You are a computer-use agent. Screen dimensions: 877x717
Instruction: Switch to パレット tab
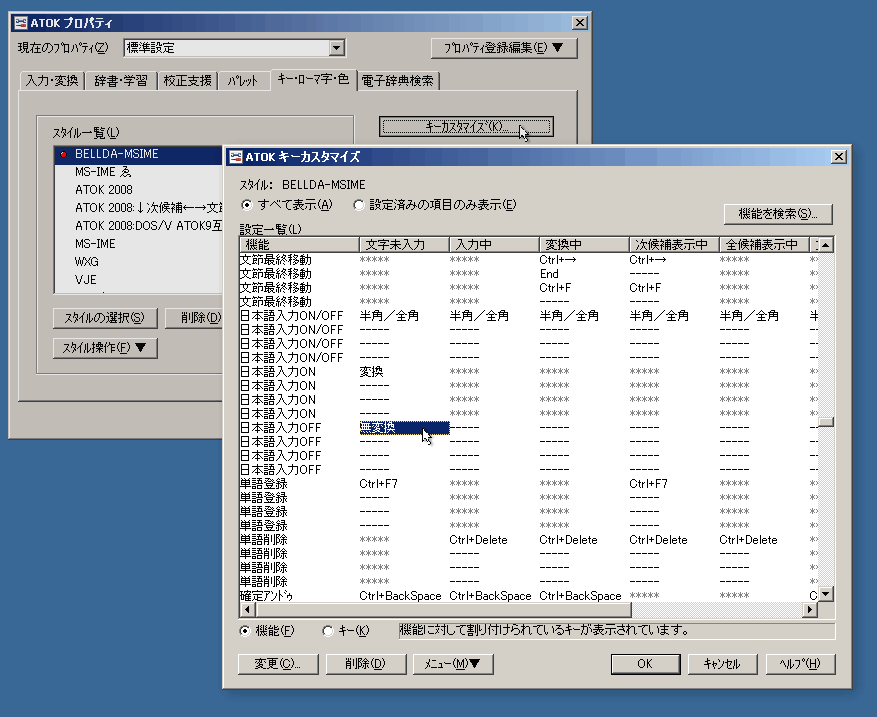[242, 81]
